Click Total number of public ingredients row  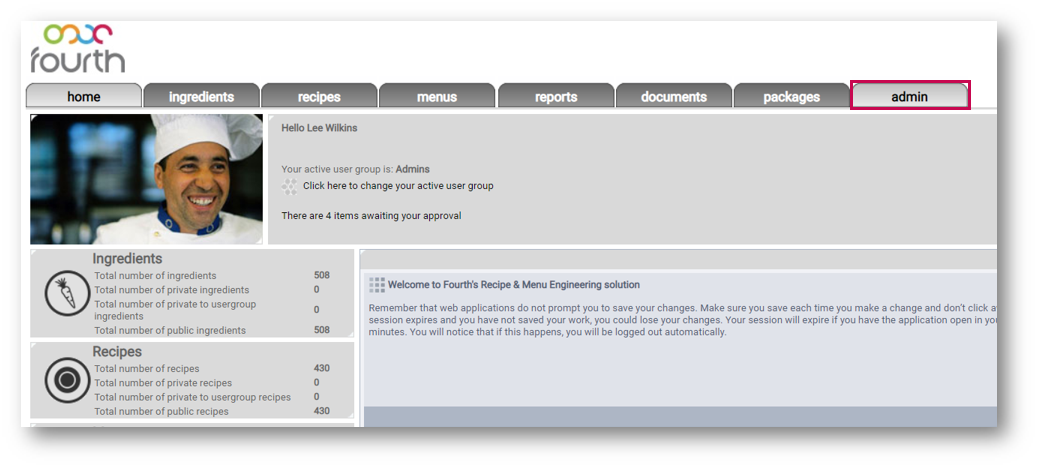[x=212, y=331]
